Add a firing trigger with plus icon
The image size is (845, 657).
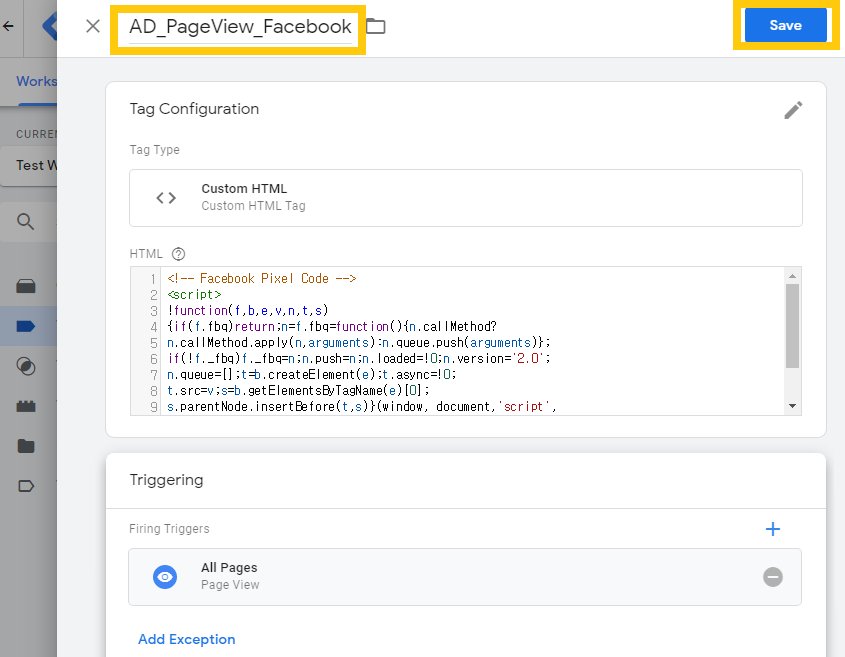pyautogui.click(x=773, y=529)
